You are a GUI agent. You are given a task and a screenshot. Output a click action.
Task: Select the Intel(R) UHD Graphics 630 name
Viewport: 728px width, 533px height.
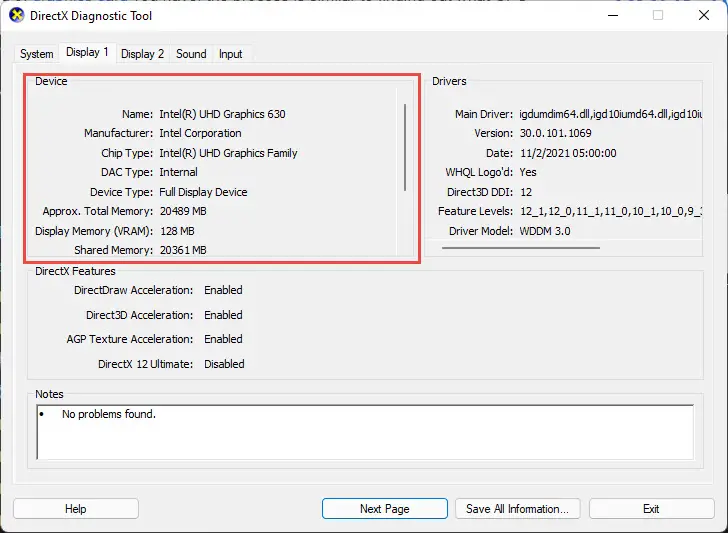[222, 114]
